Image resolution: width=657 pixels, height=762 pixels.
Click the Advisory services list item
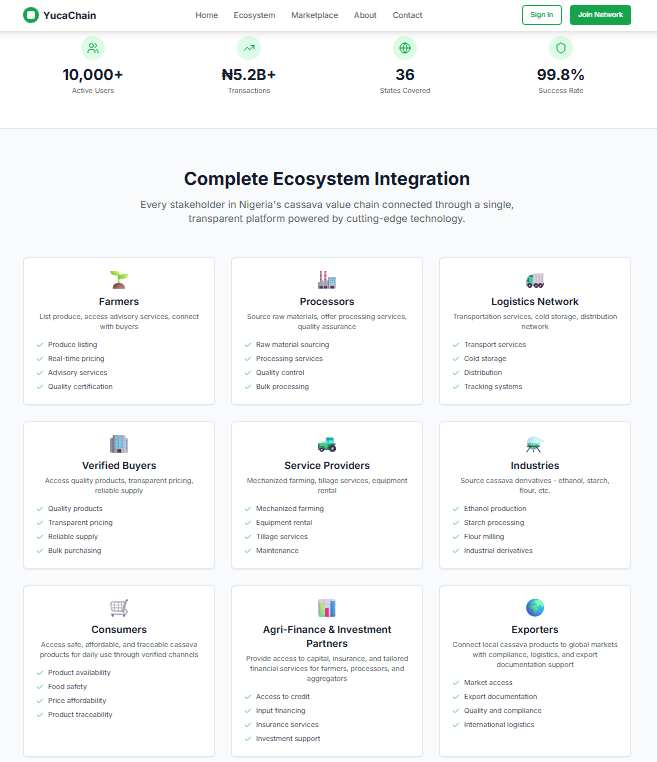point(77,373)
